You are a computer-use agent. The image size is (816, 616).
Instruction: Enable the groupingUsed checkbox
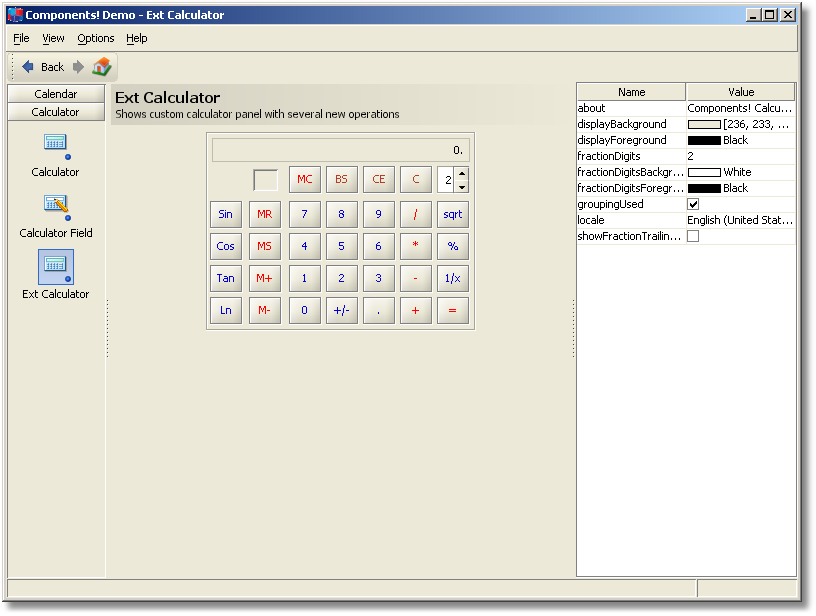point(693,204)
